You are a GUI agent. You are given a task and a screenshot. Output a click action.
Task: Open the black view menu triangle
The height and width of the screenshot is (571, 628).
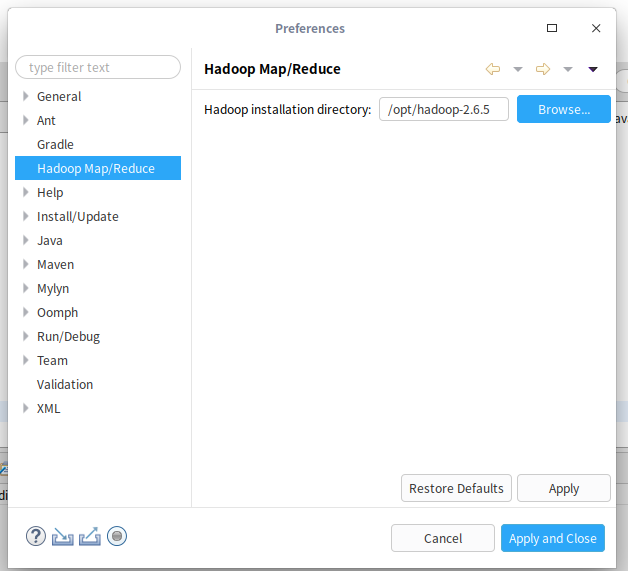(x=593, y=69)
